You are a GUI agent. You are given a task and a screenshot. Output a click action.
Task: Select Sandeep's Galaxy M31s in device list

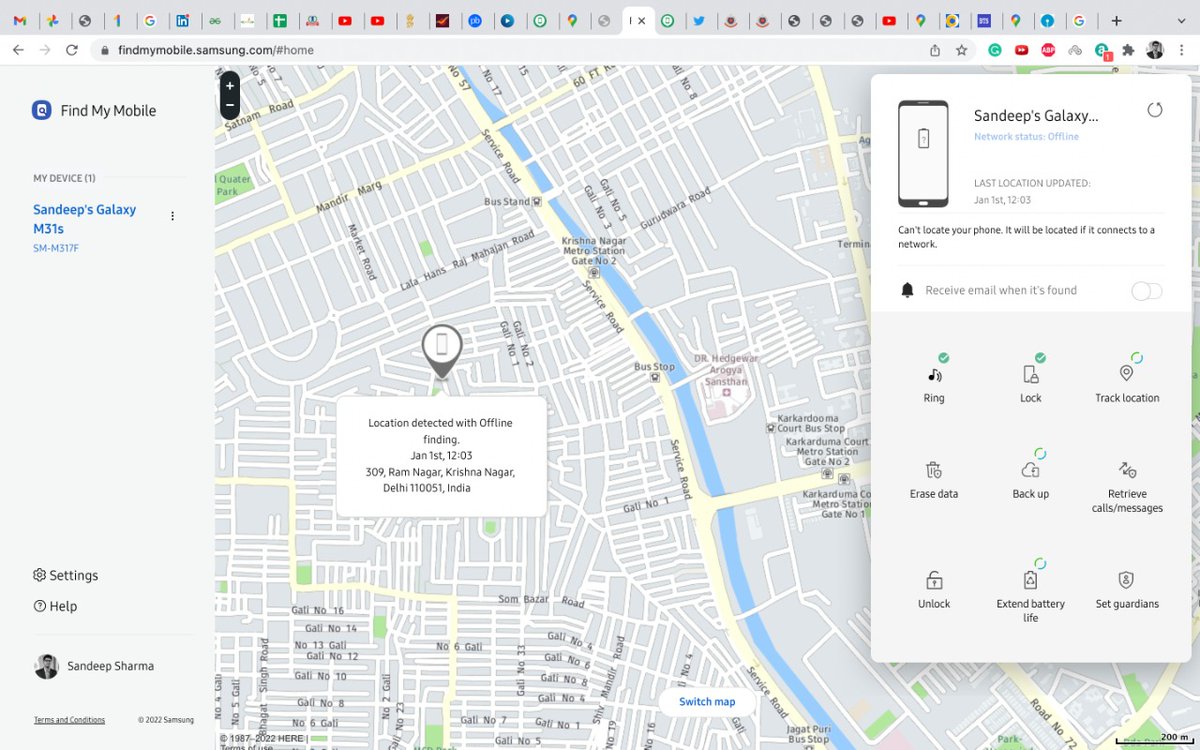pos(85,219)
